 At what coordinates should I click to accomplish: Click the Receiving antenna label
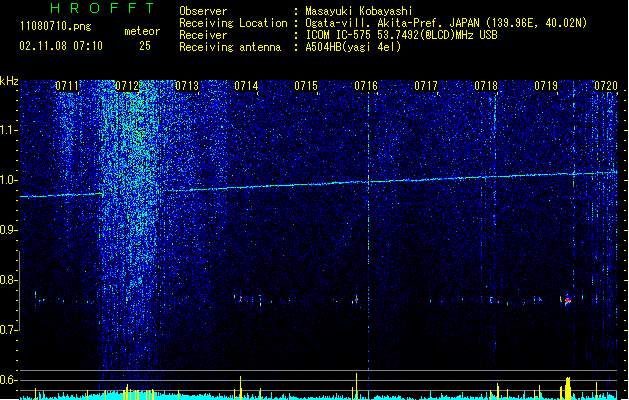tap(230, 47)
